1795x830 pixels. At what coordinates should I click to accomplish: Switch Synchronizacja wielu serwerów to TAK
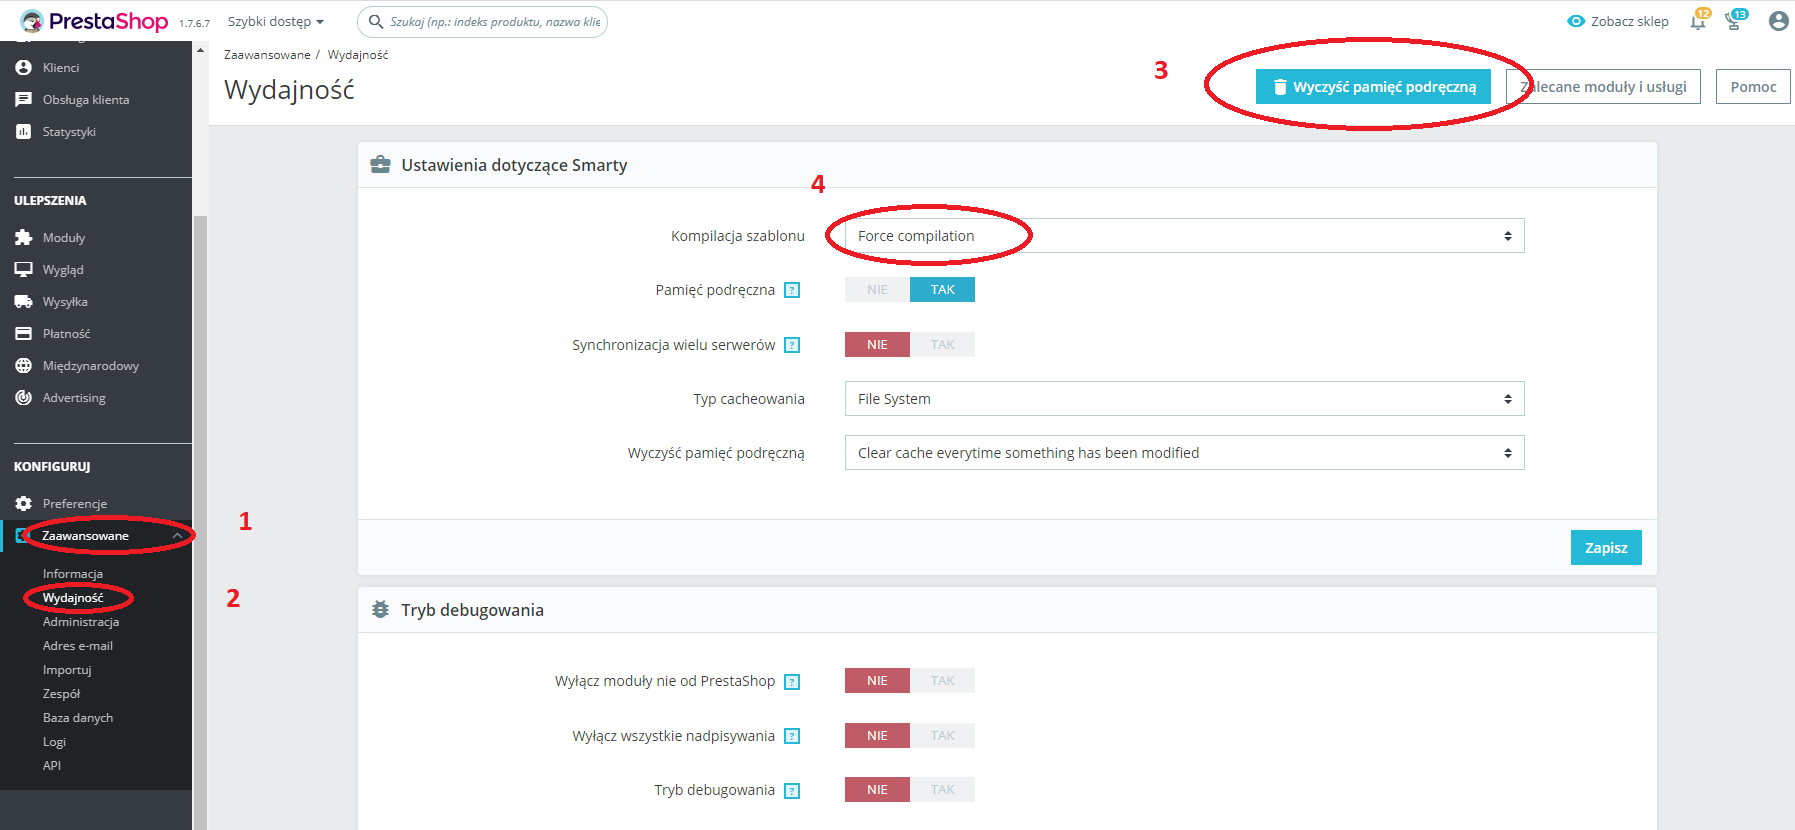[942, 345]
